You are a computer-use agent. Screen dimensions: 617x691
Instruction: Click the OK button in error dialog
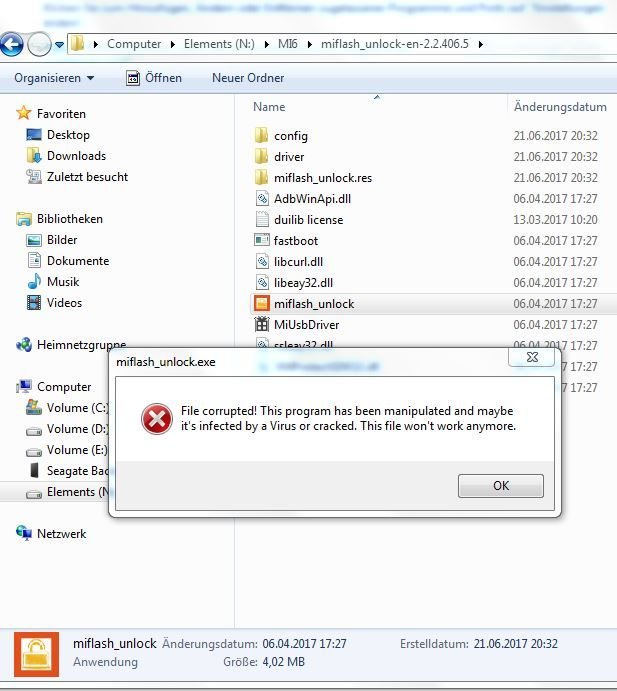click(x=501, y=486)
